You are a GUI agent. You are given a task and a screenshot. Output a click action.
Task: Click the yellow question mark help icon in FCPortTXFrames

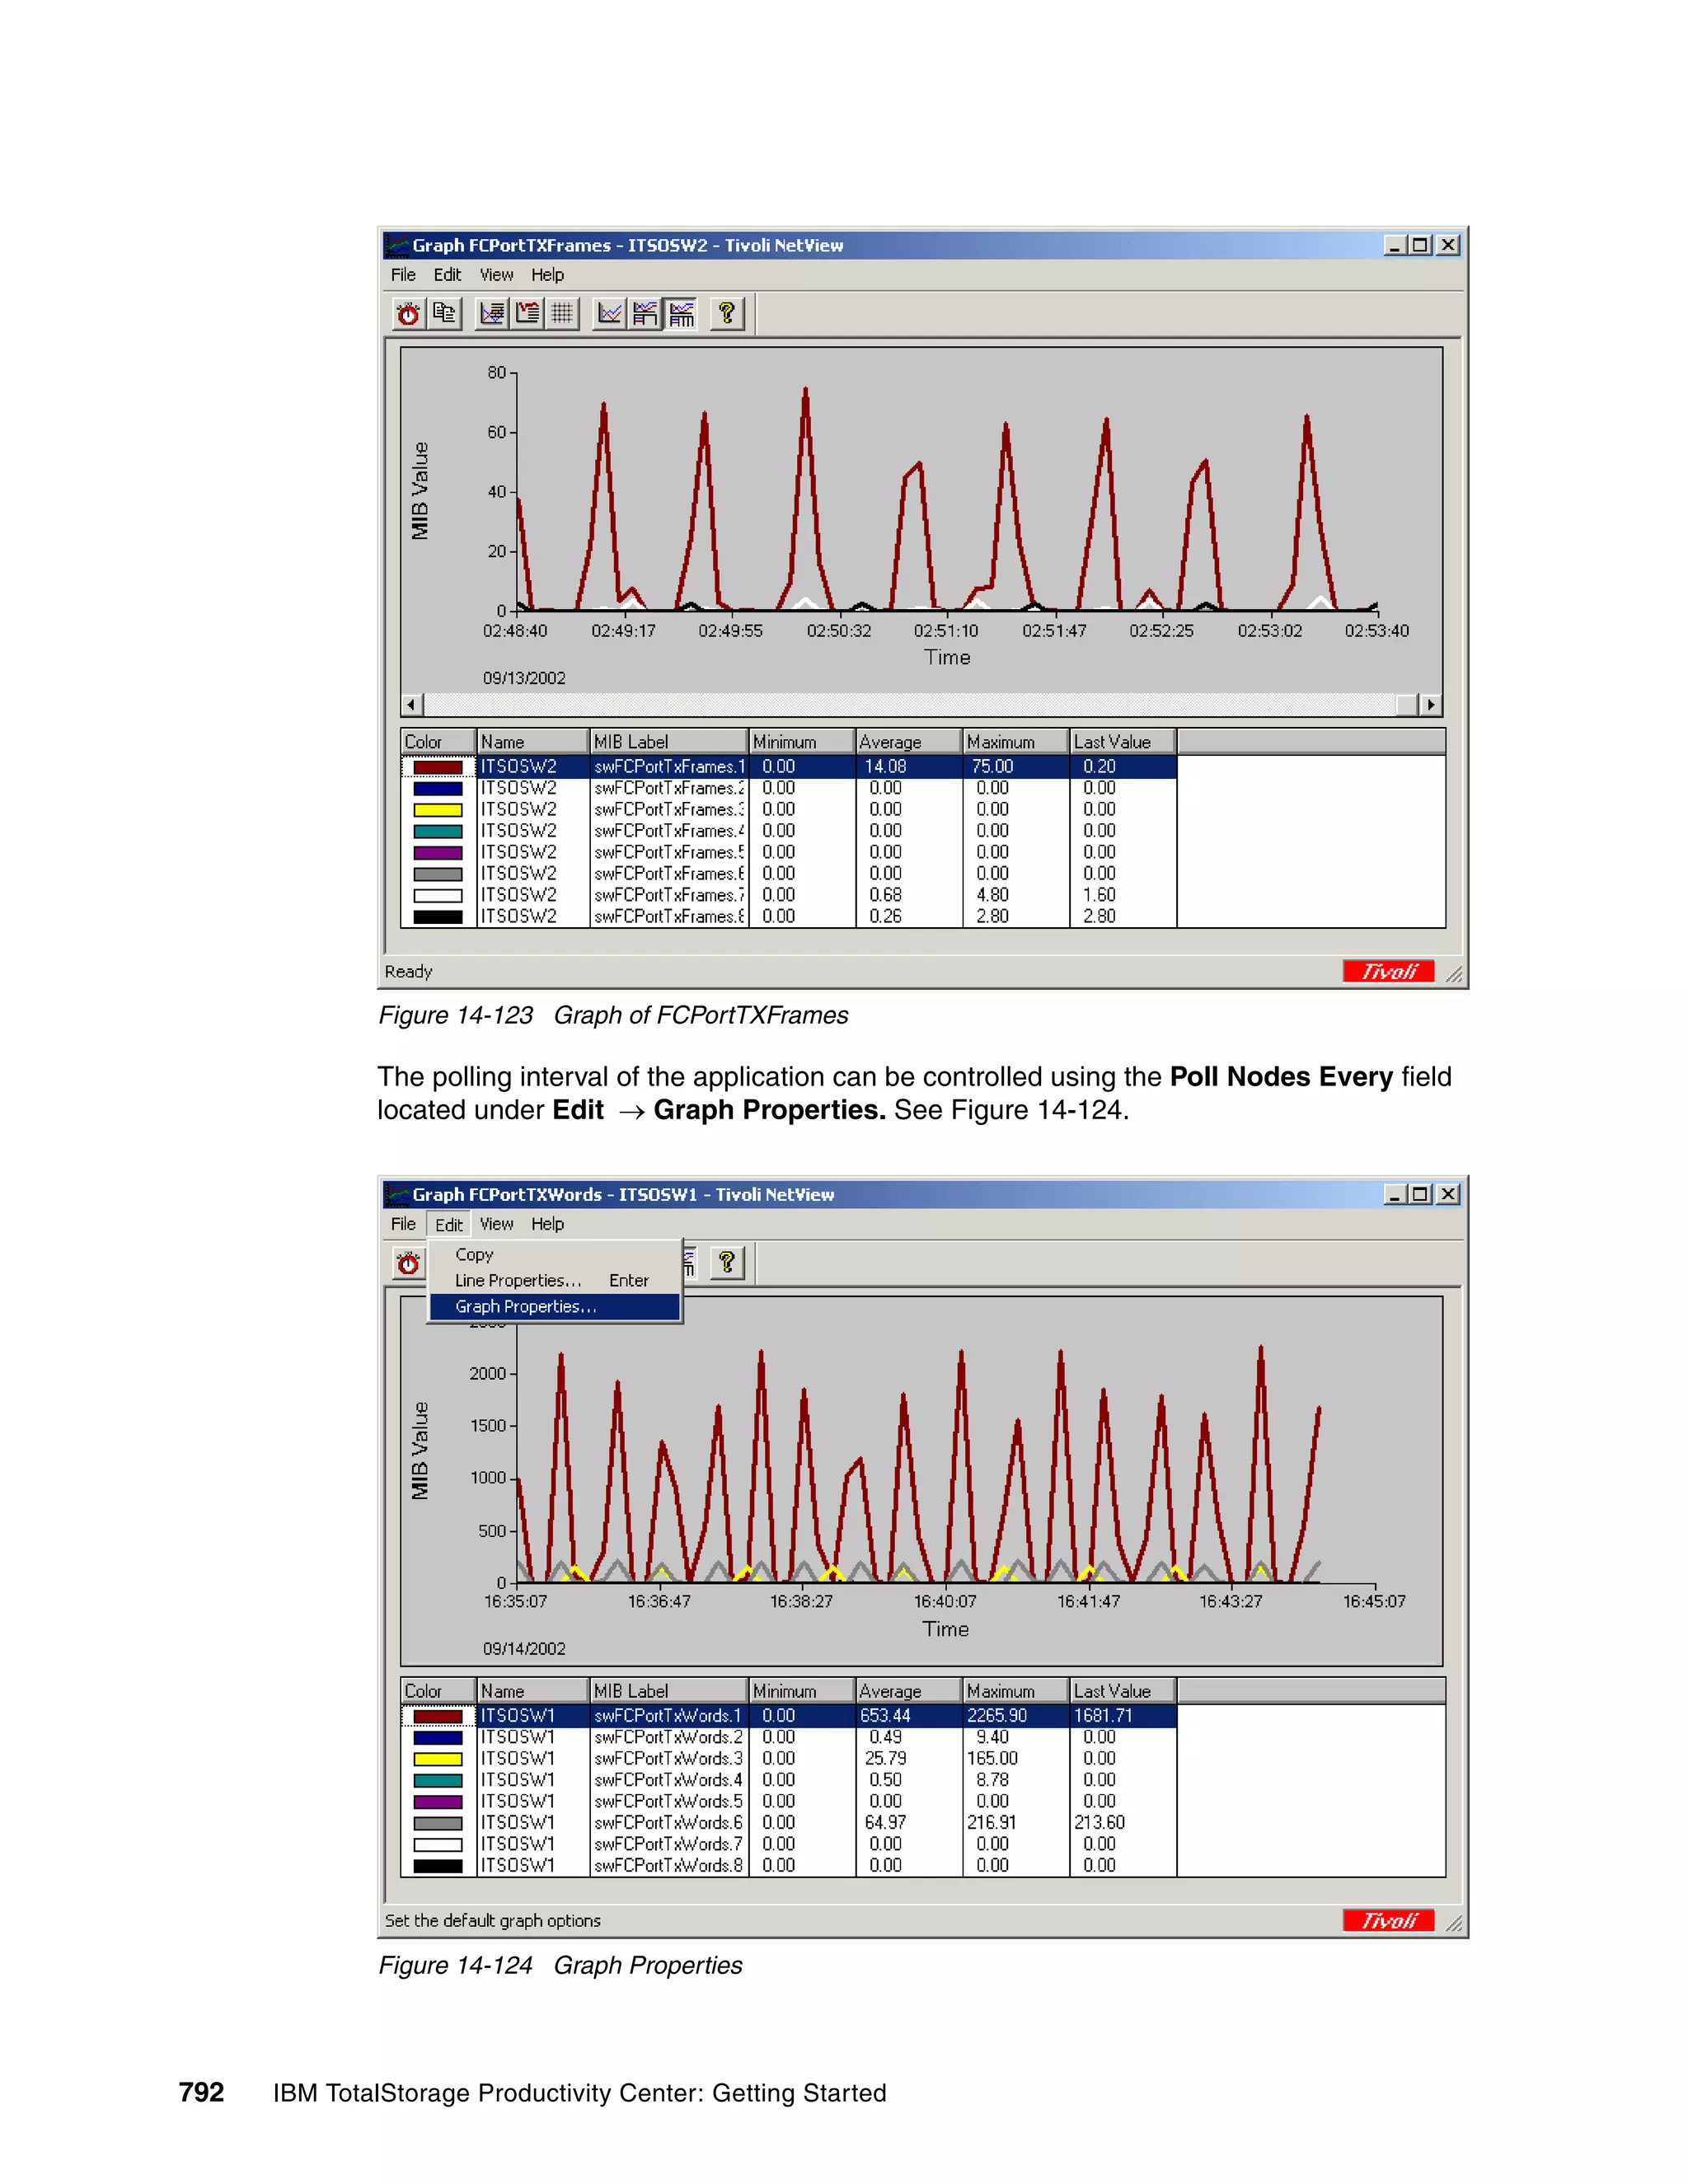click(x=727, y=314)
